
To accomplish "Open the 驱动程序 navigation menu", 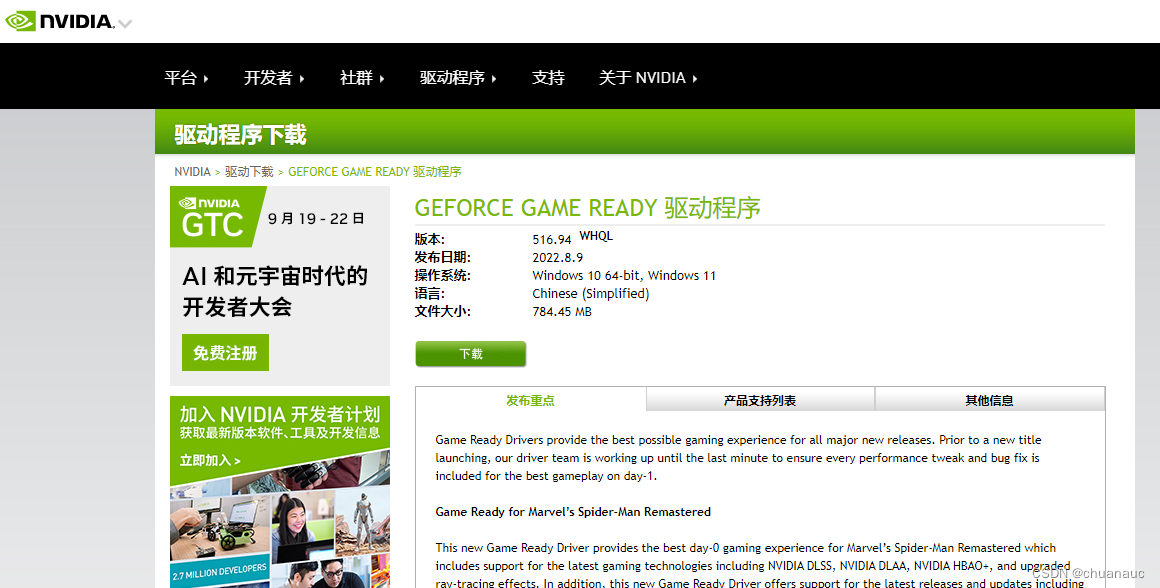I will coord(458,78).
